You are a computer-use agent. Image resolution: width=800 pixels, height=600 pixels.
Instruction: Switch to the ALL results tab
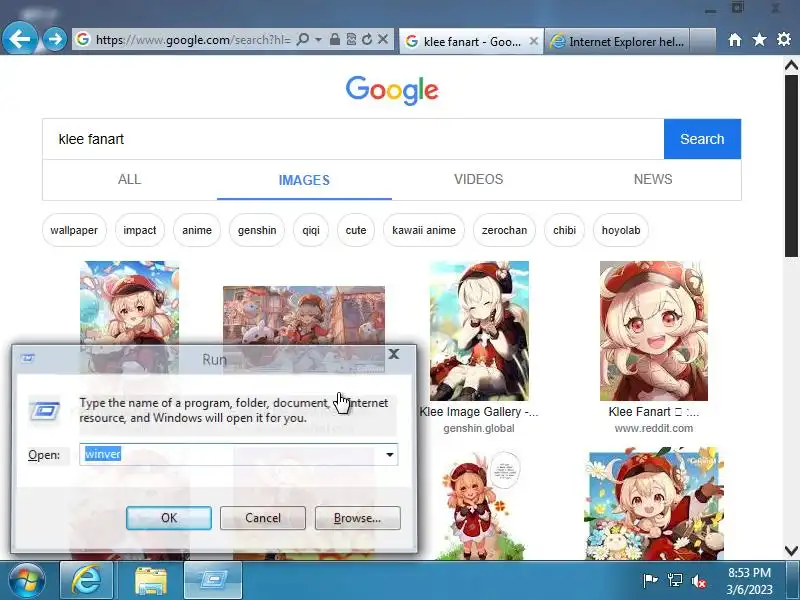click(x=130, y=180)
